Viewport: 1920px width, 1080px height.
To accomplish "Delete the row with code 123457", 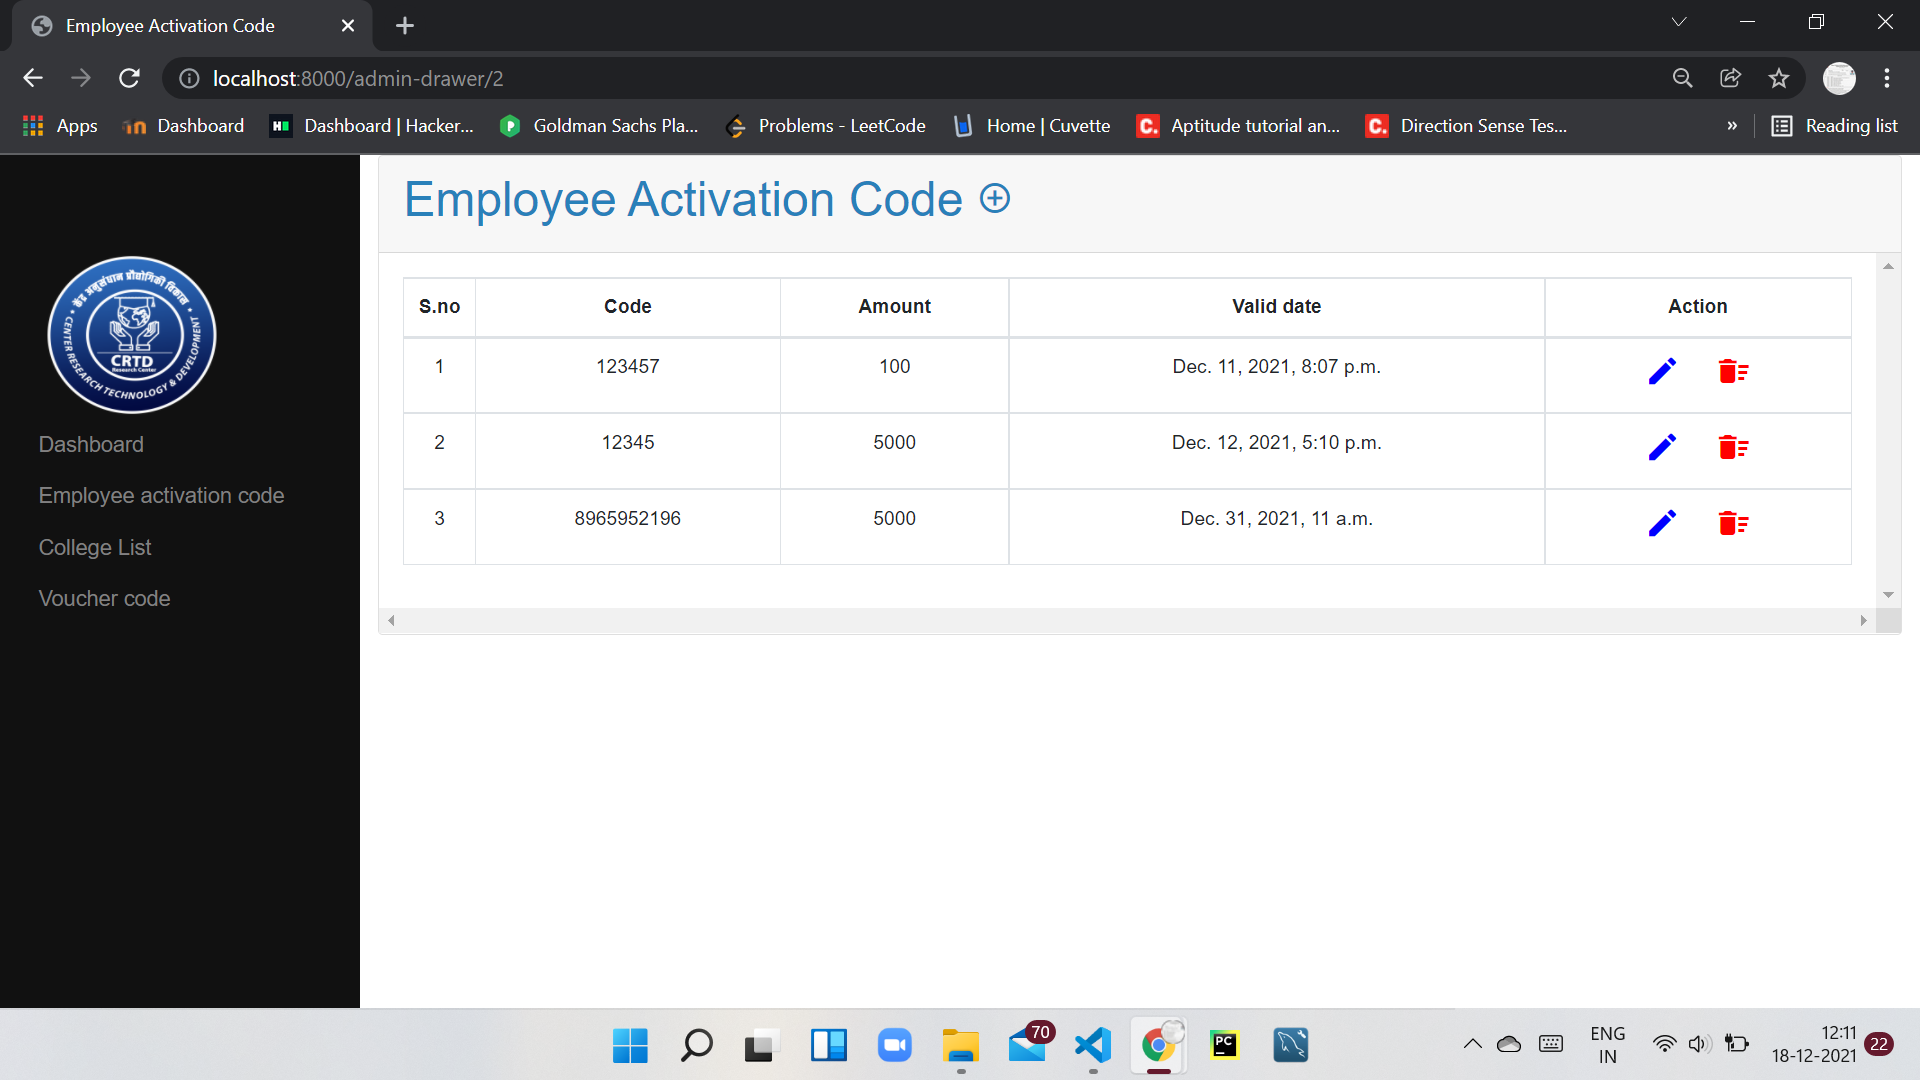I will point(1732,371).
